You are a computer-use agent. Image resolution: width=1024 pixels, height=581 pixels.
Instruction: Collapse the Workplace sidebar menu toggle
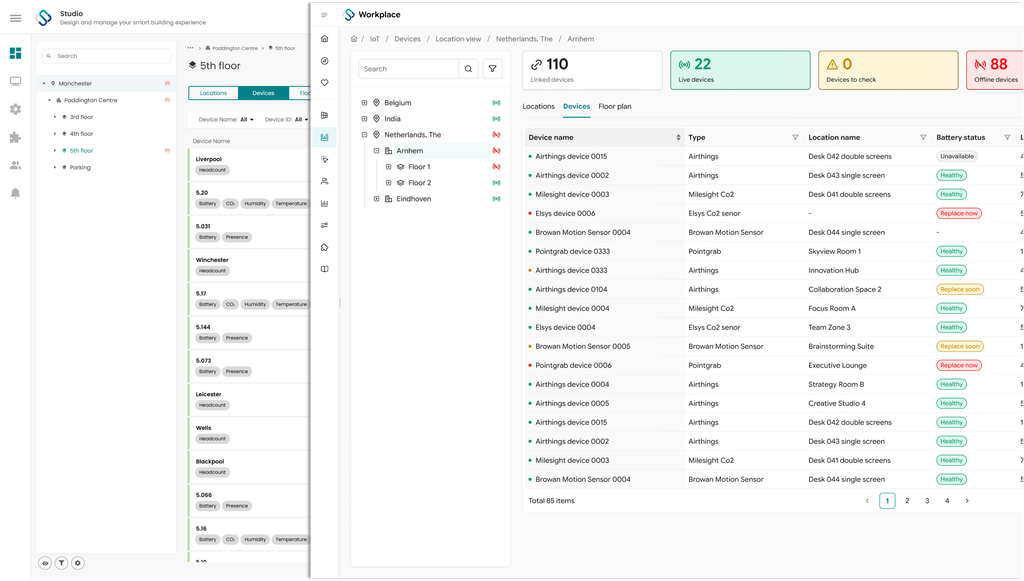pyautogui.click(x=325, y=14)
